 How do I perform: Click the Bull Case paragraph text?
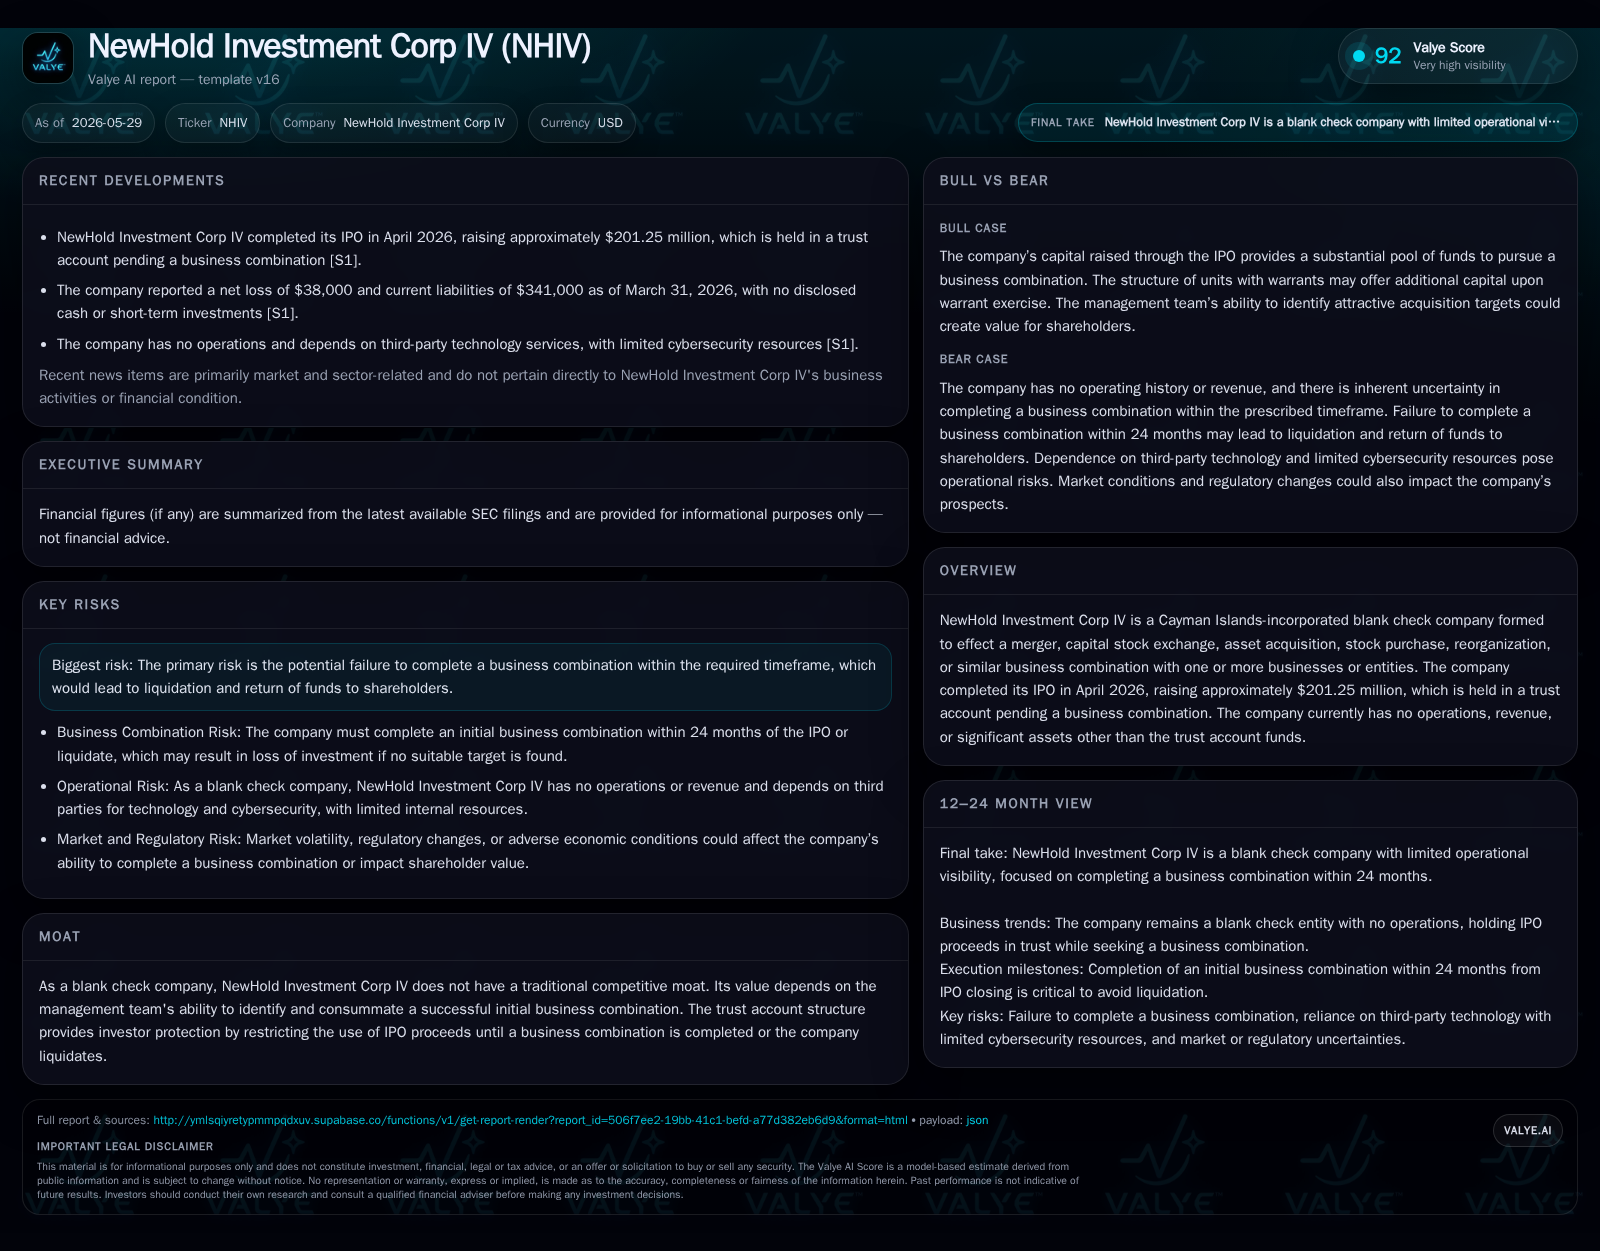pyautogui.click(x=1250, y=292)
